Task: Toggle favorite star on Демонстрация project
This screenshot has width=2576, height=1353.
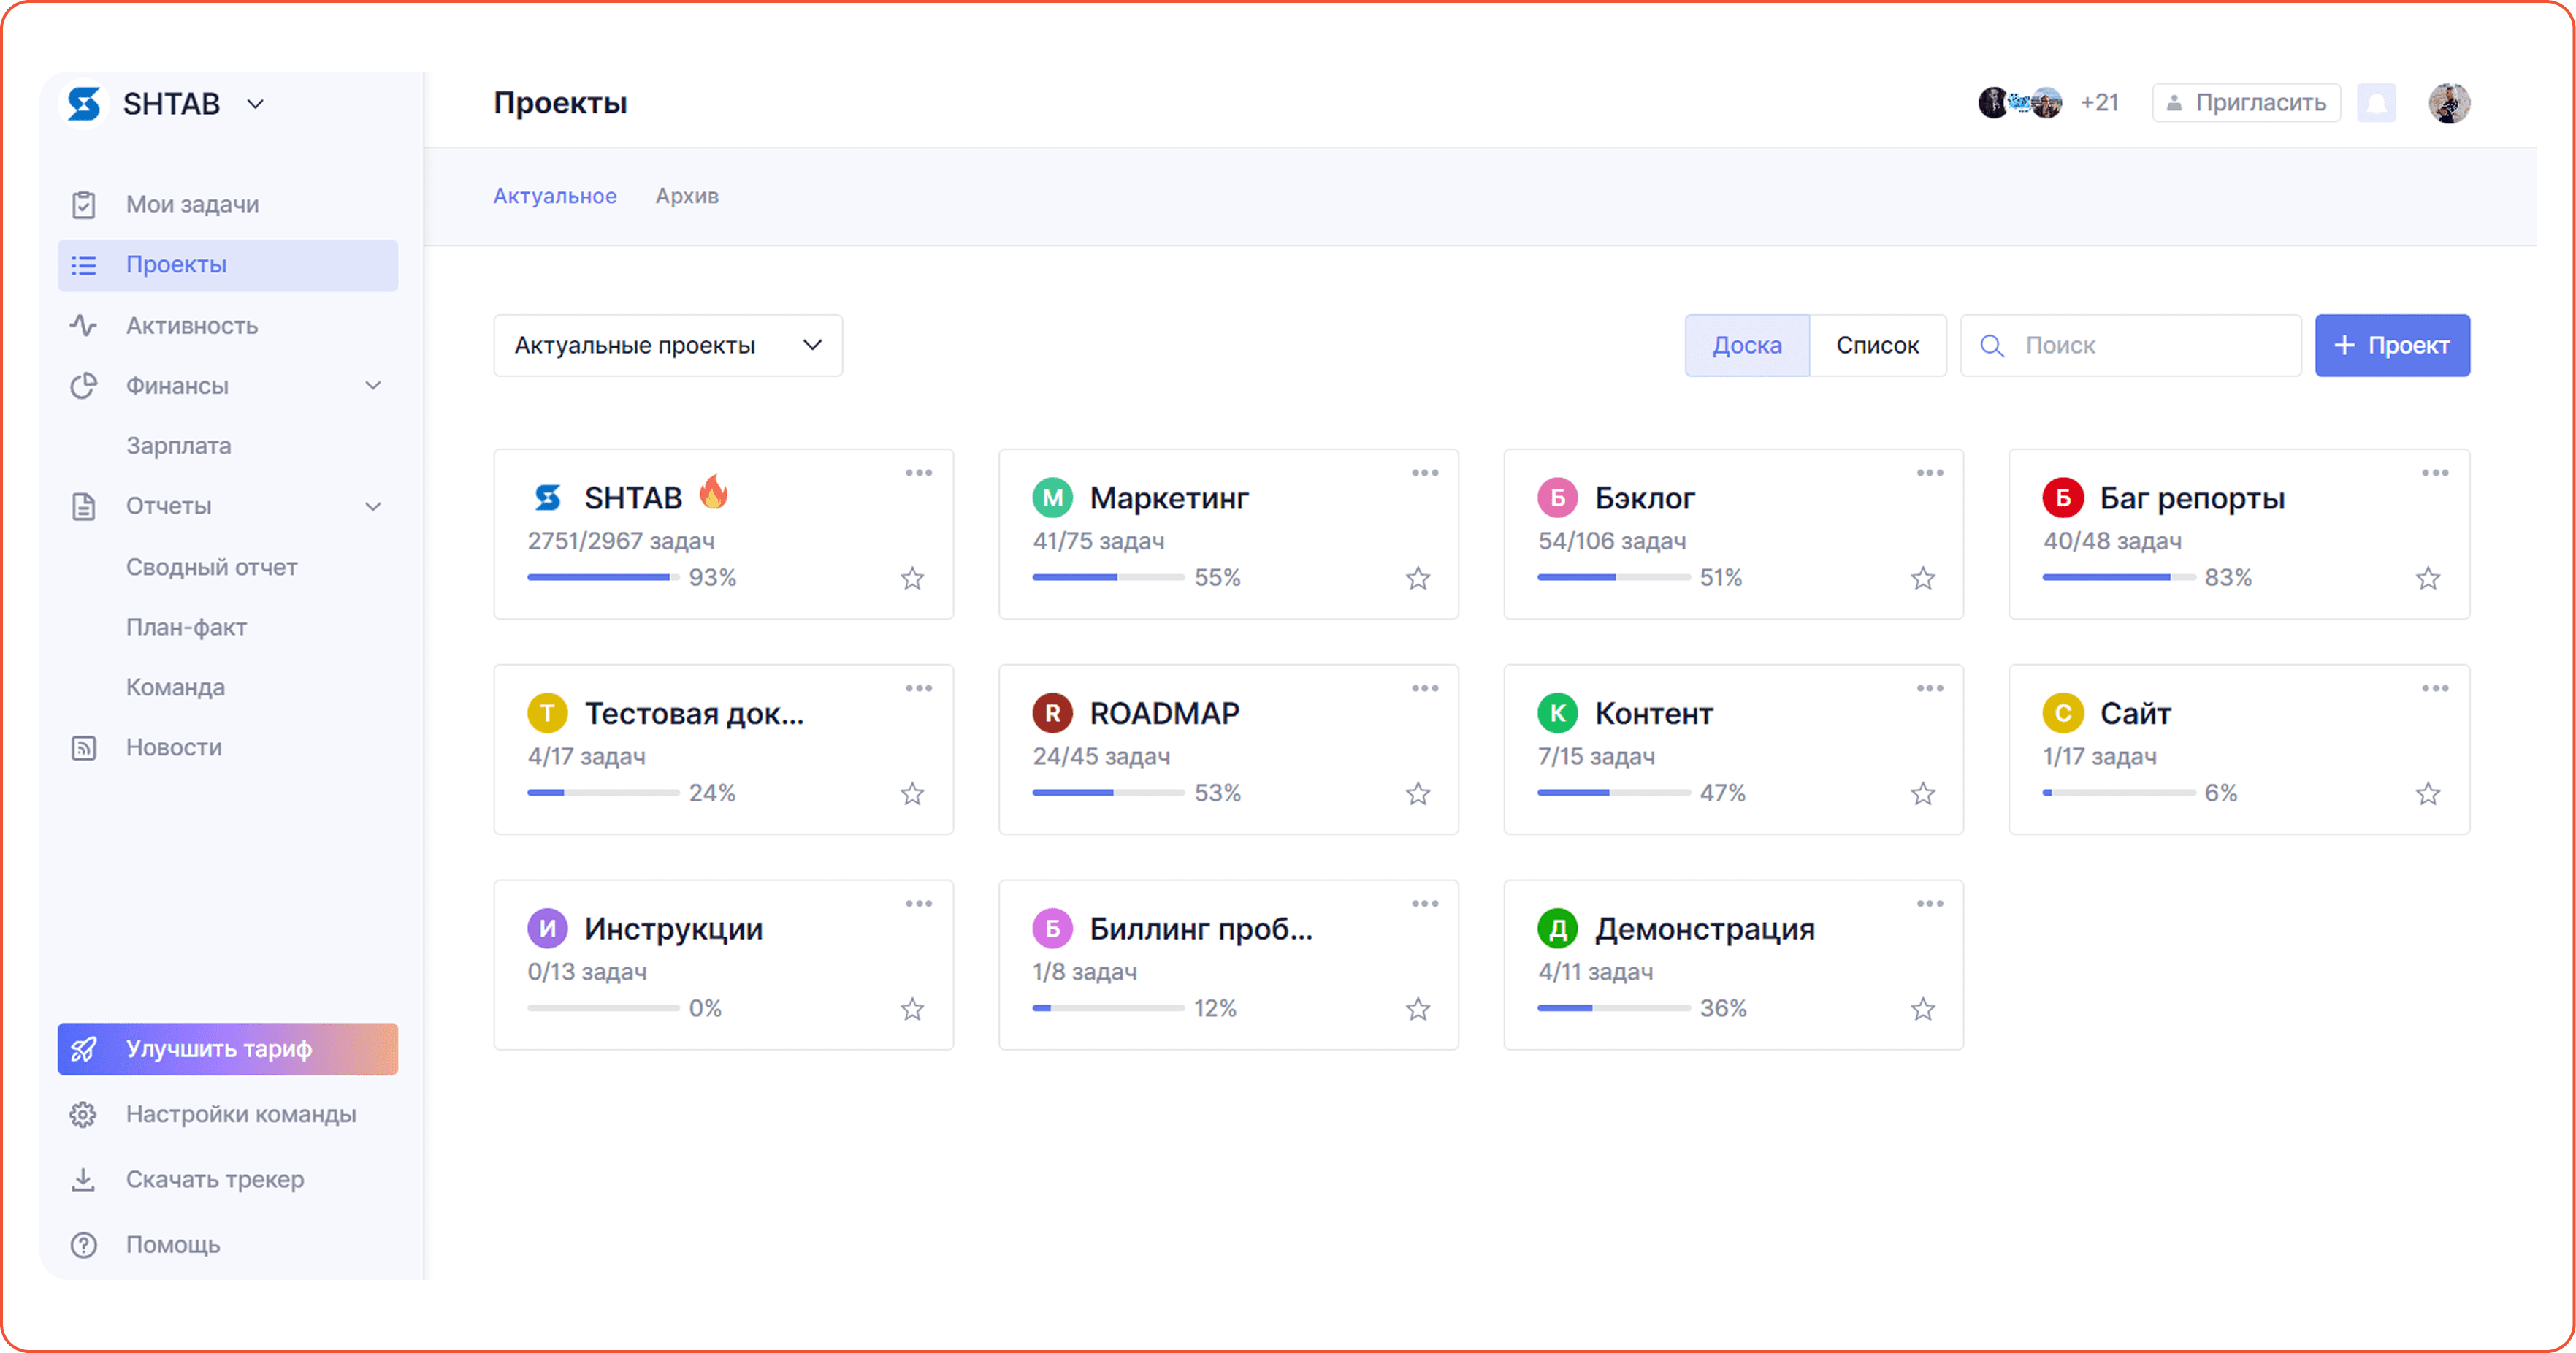Action: (x=1922, y=1009)
